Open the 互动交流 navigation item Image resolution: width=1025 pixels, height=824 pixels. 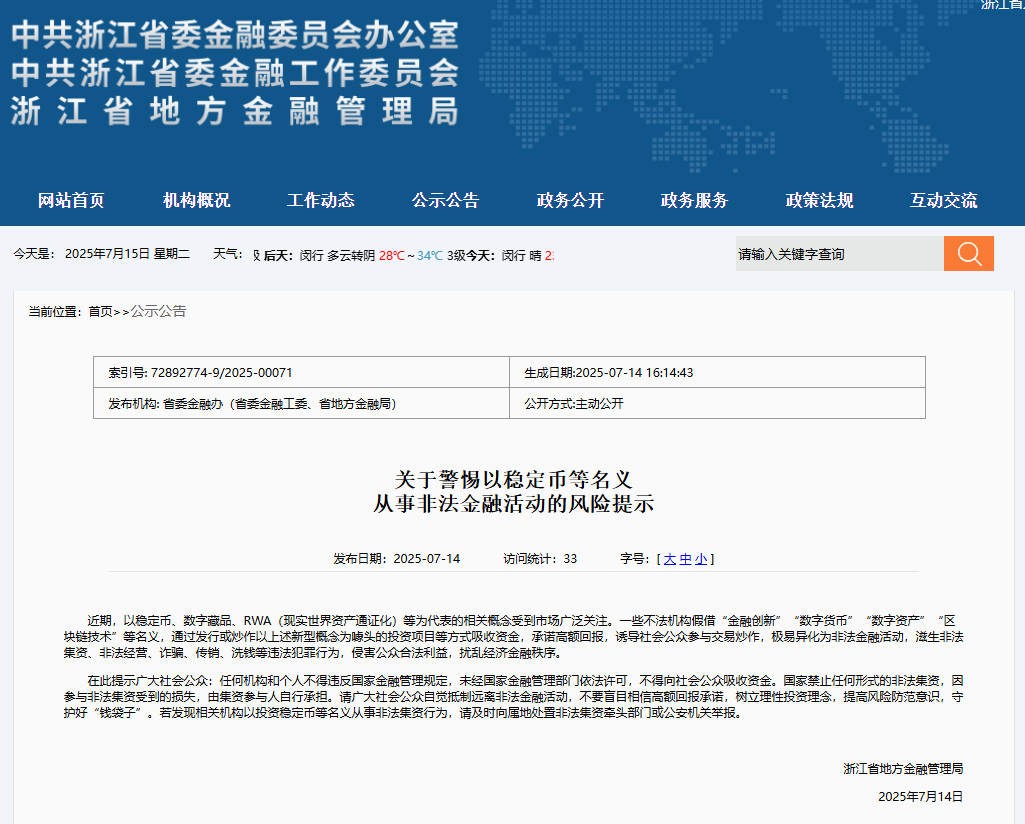[943, 200]
